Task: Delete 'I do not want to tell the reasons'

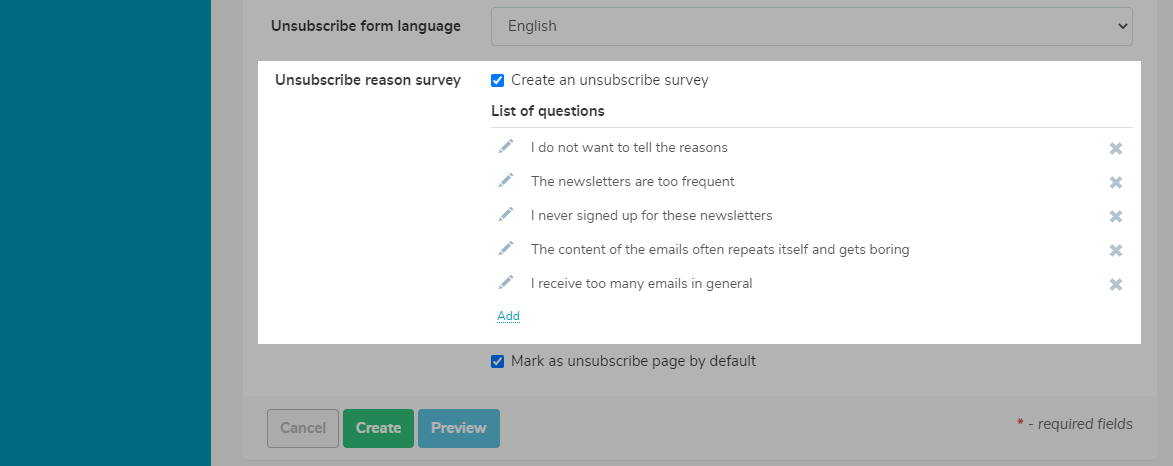Action: (x=1116, y=148)
